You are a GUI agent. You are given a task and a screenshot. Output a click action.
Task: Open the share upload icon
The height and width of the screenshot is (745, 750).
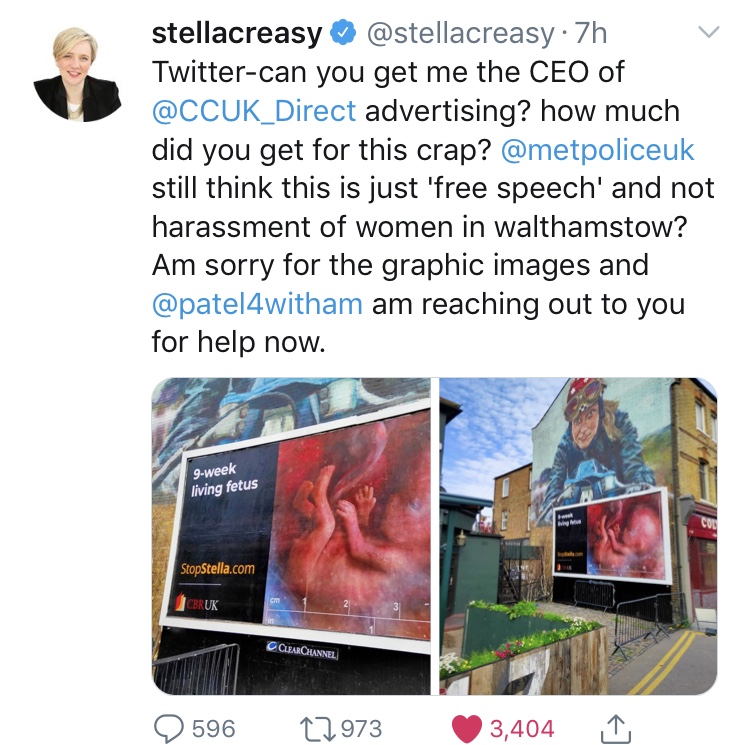pyautogui.click(x=616, y=729)
